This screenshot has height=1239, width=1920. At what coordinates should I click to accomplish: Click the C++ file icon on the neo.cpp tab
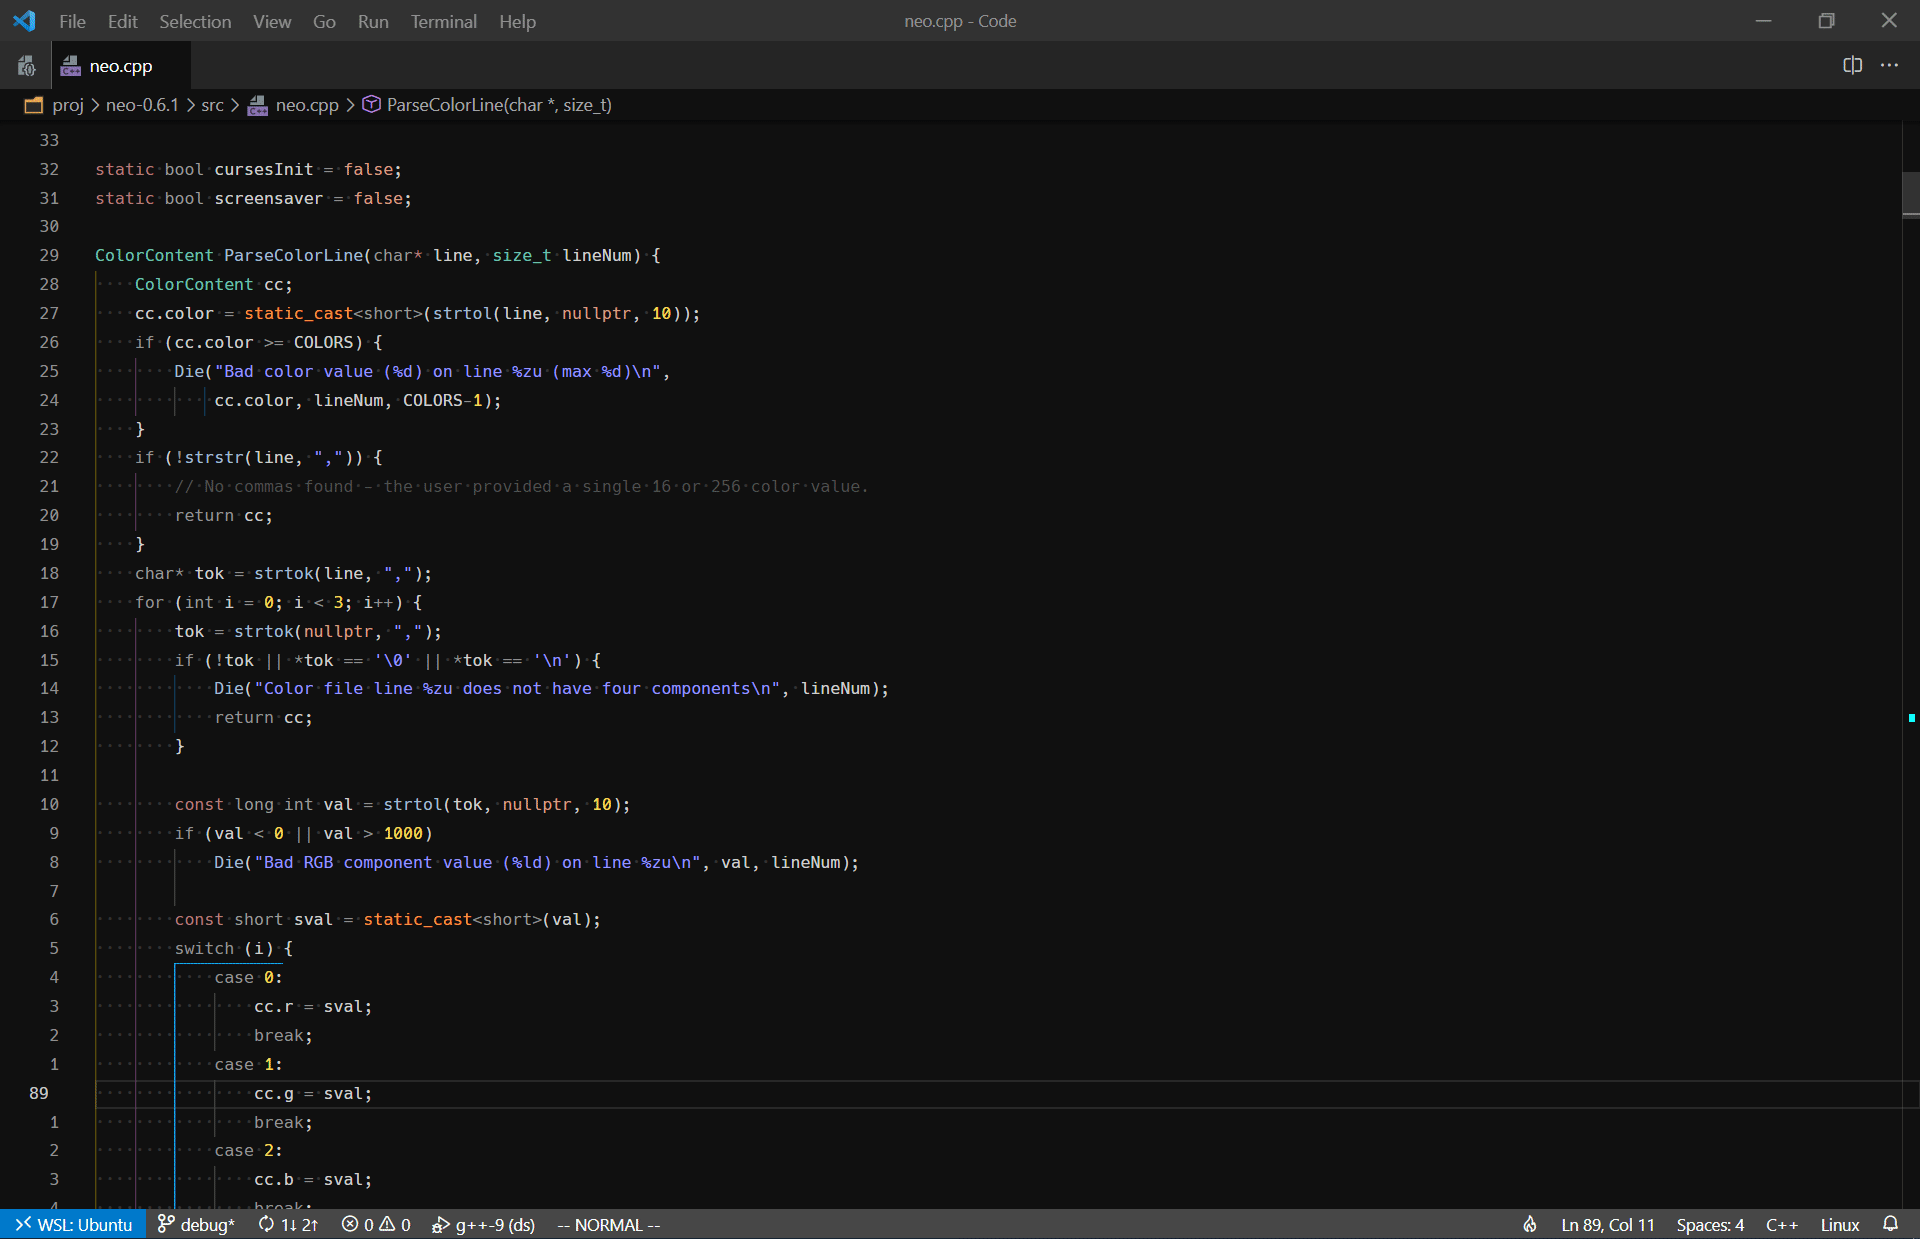[70, 65]
